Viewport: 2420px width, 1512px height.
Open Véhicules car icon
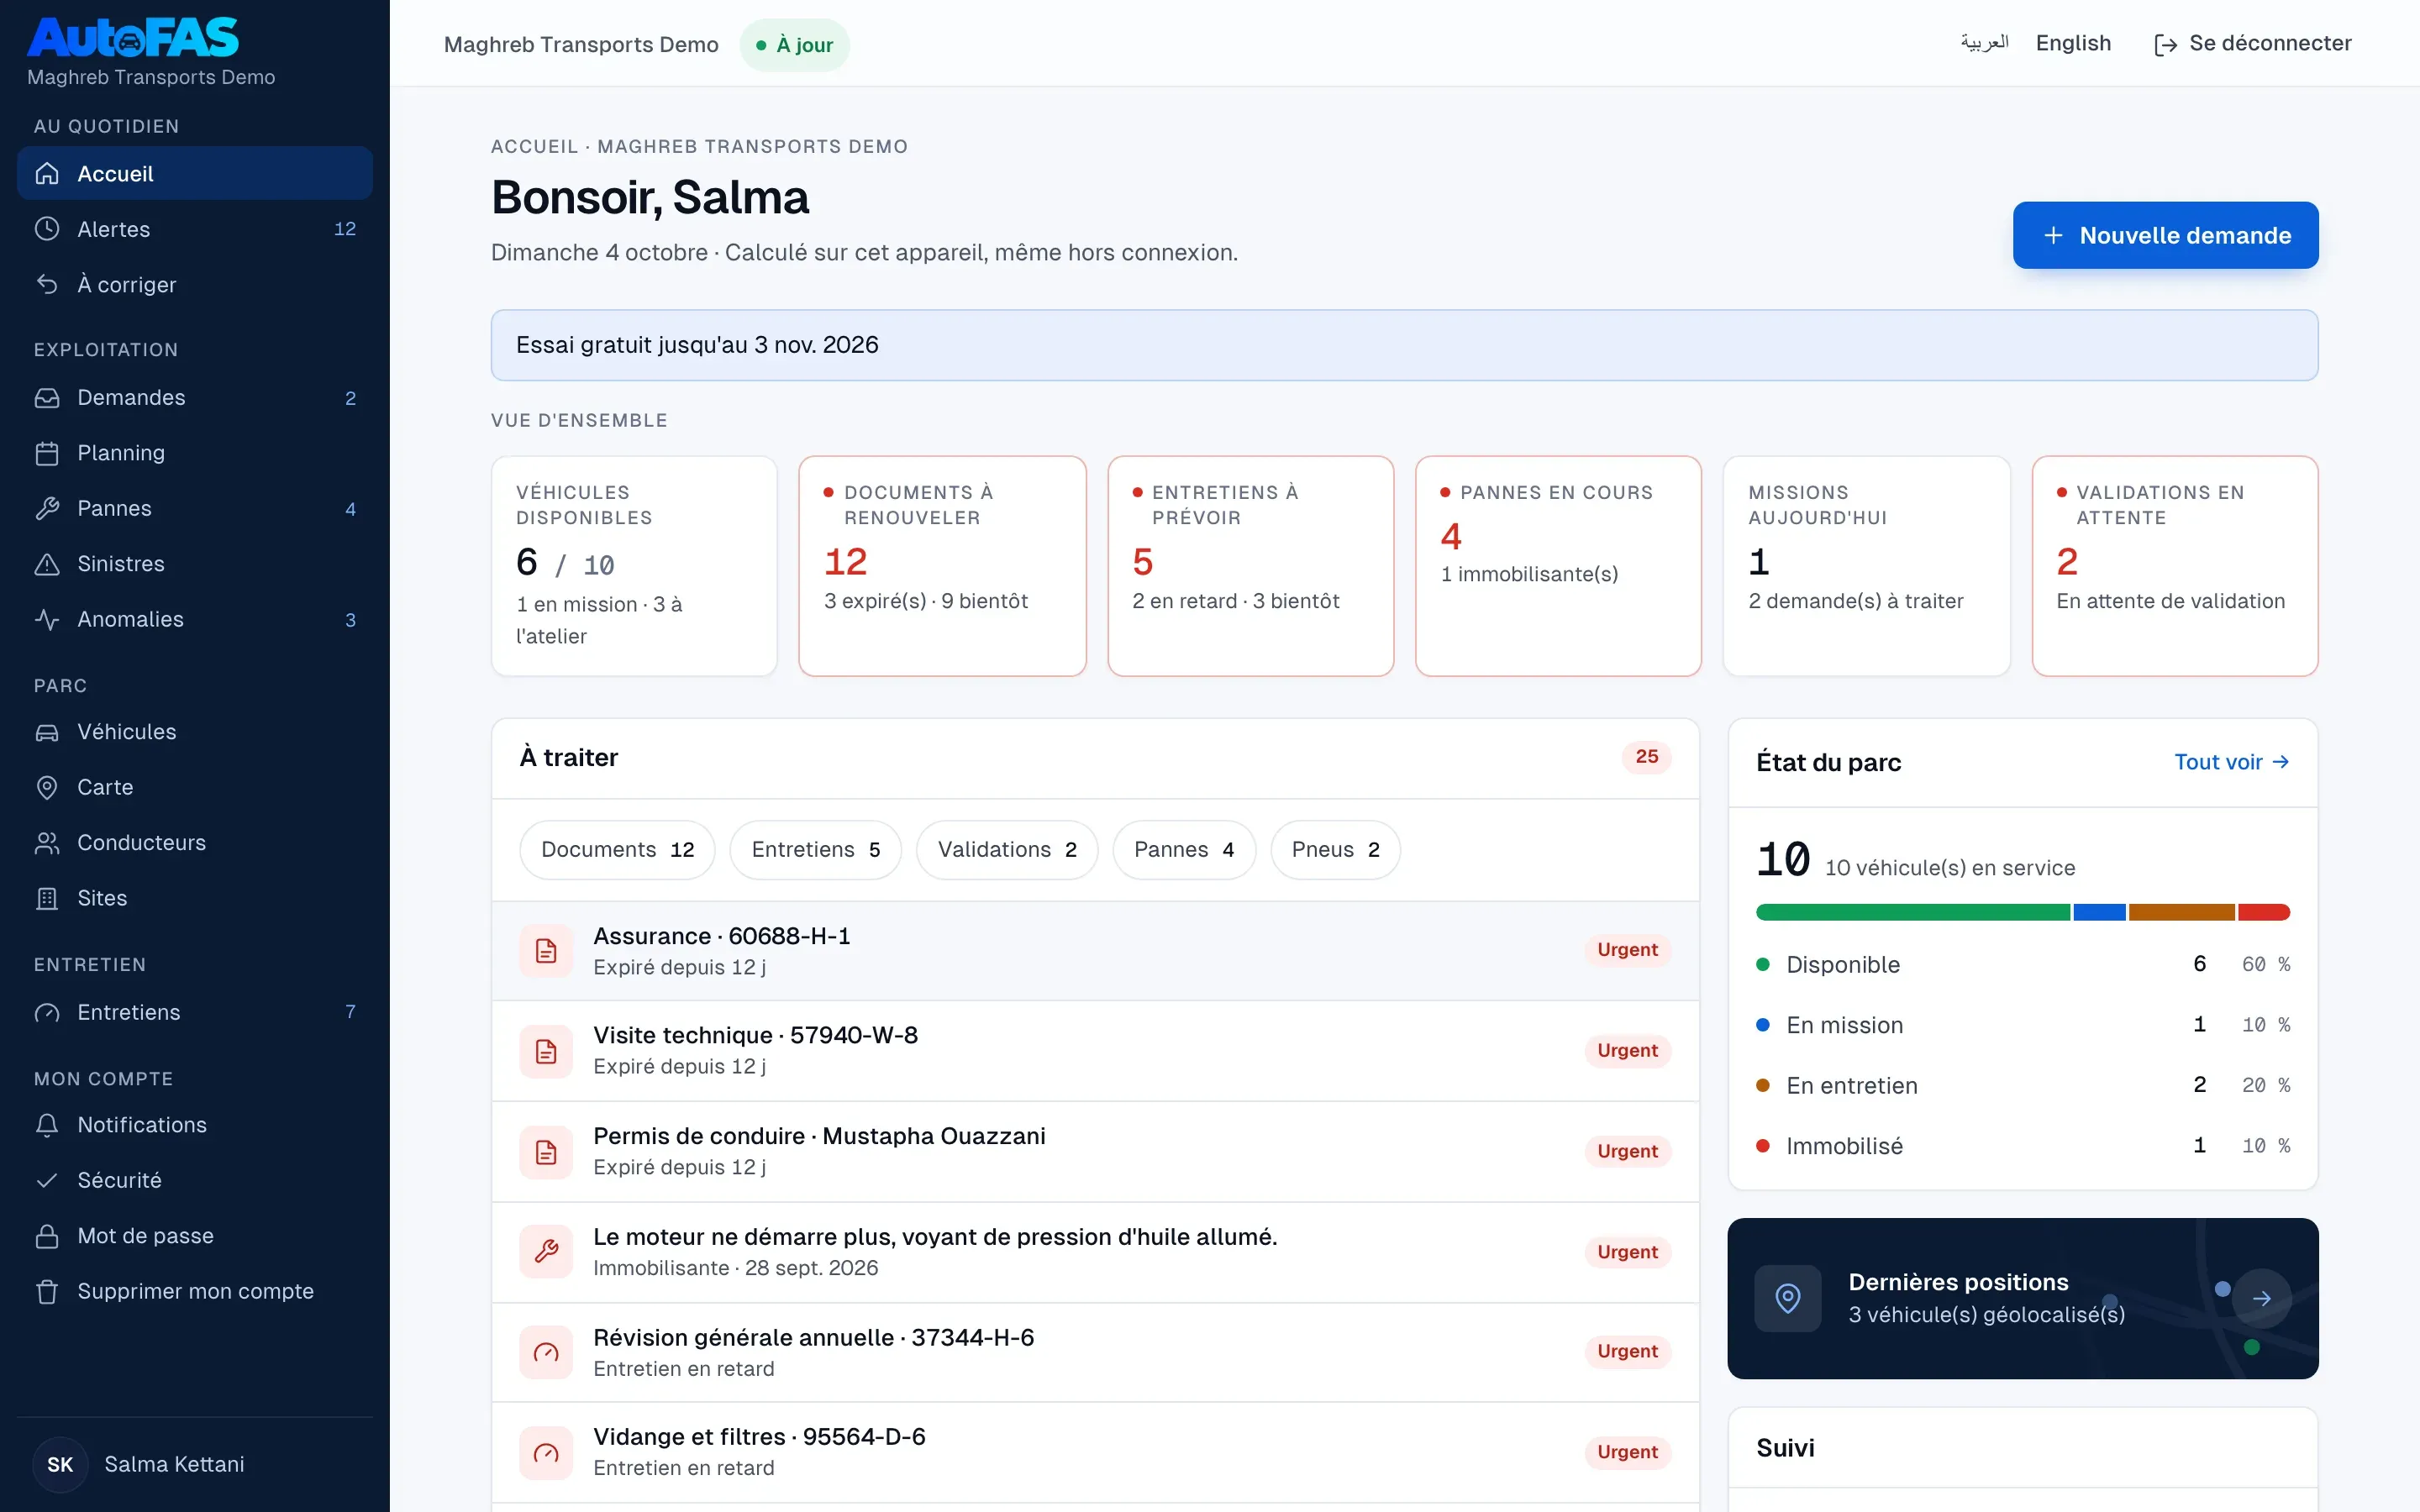tap(47, 732)
